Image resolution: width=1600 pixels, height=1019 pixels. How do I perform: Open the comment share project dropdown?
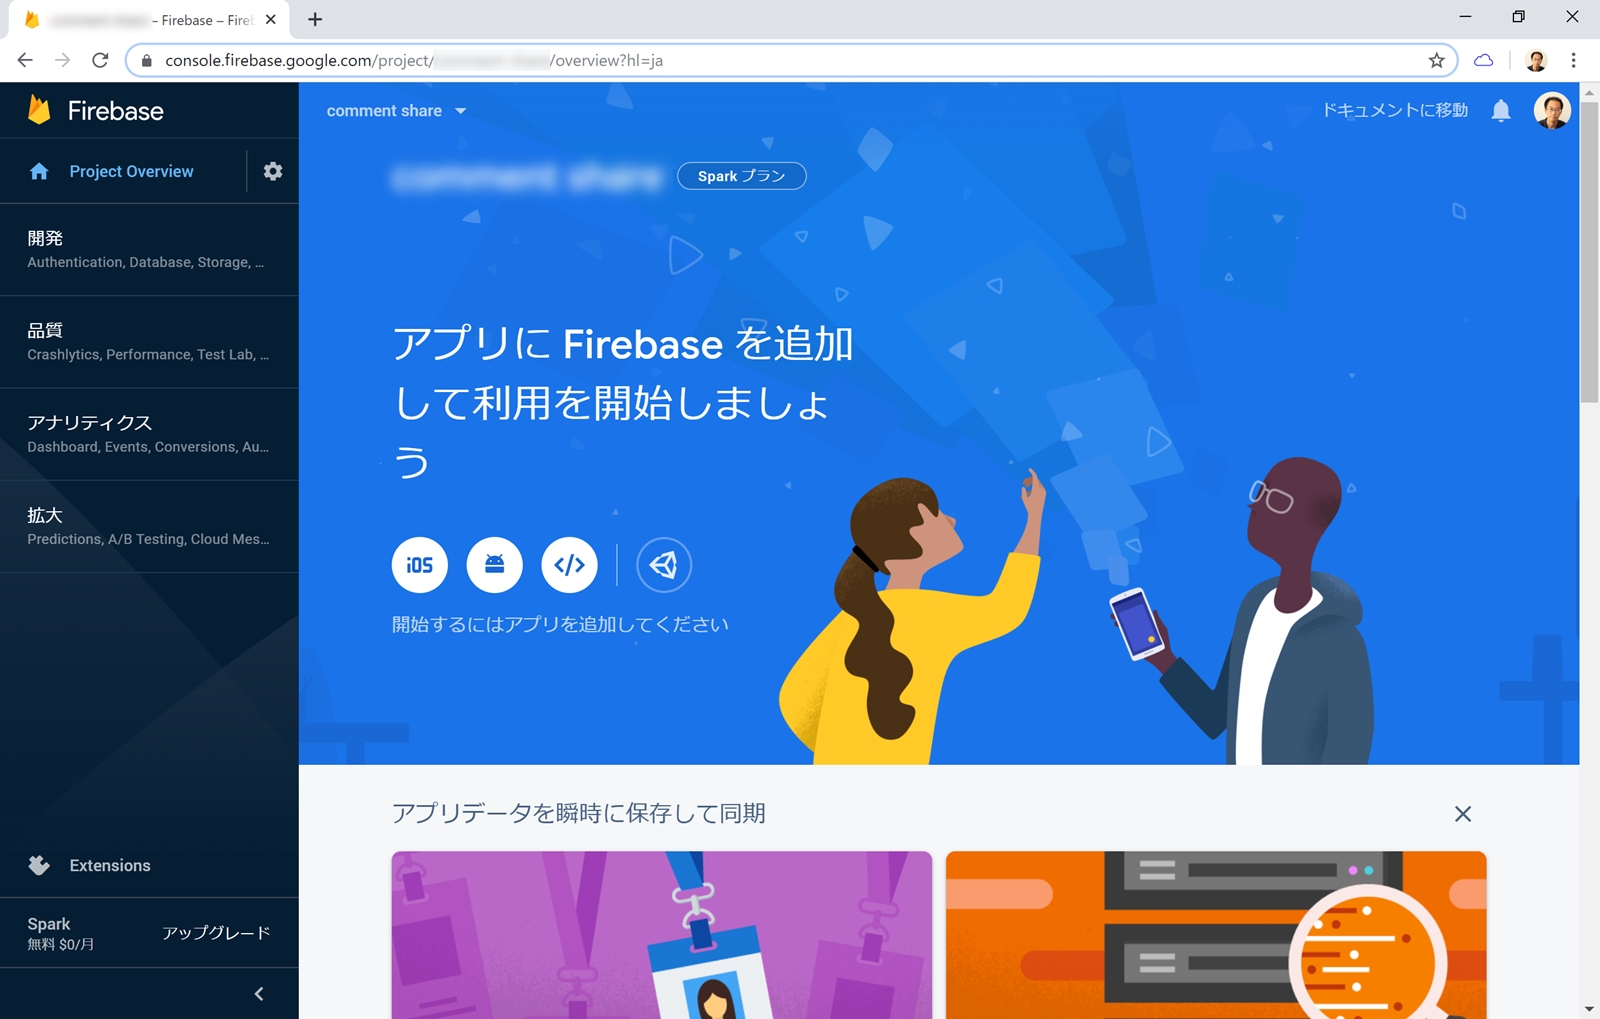point(396,111)
